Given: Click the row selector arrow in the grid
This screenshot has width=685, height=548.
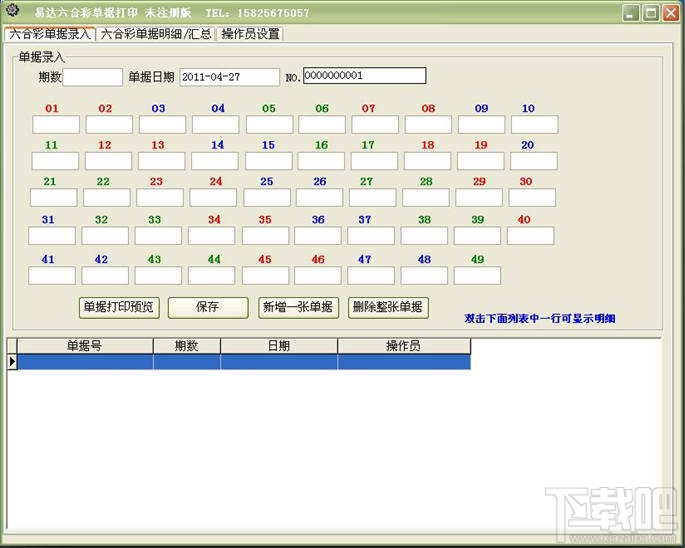Looking at the screenshot, I should [12, 362].
